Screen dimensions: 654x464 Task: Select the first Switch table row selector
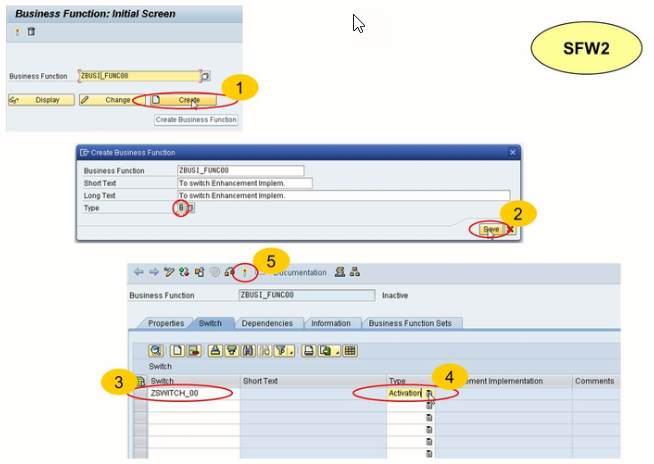point(140,394)
